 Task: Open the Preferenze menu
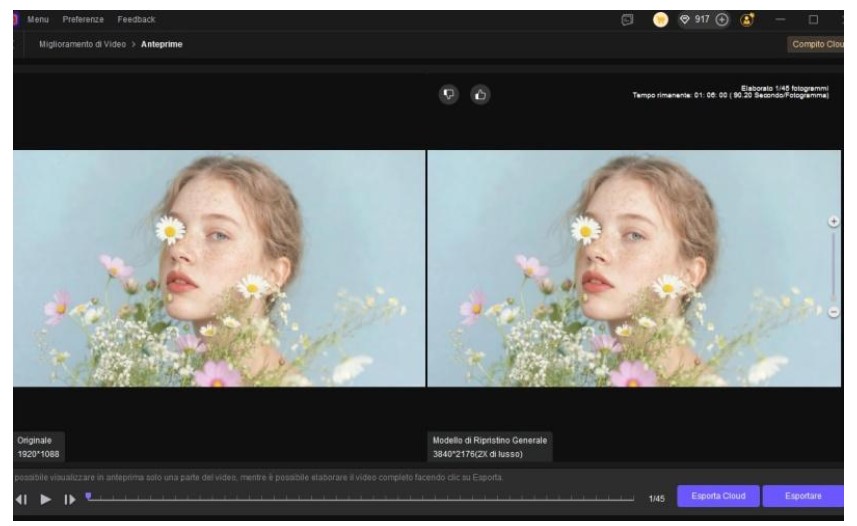tap(83, 19)
